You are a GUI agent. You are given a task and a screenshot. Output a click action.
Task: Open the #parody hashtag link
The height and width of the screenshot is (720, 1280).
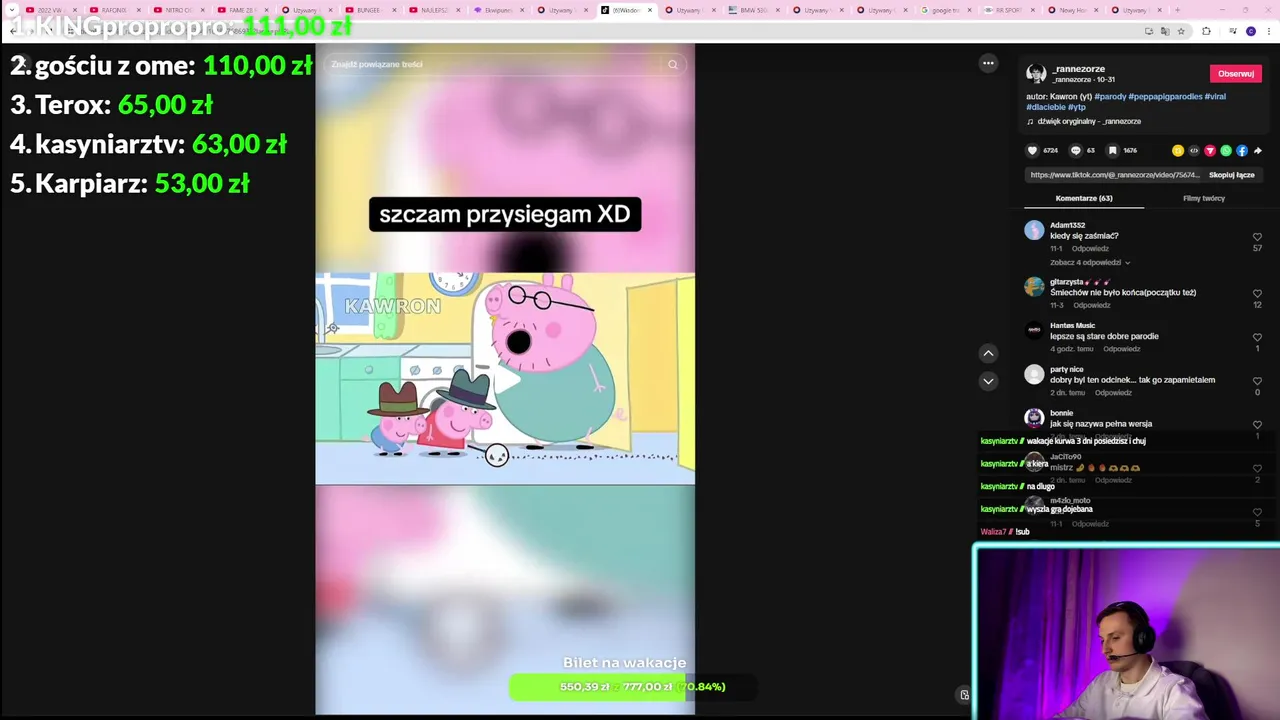tap(1110, 96)
